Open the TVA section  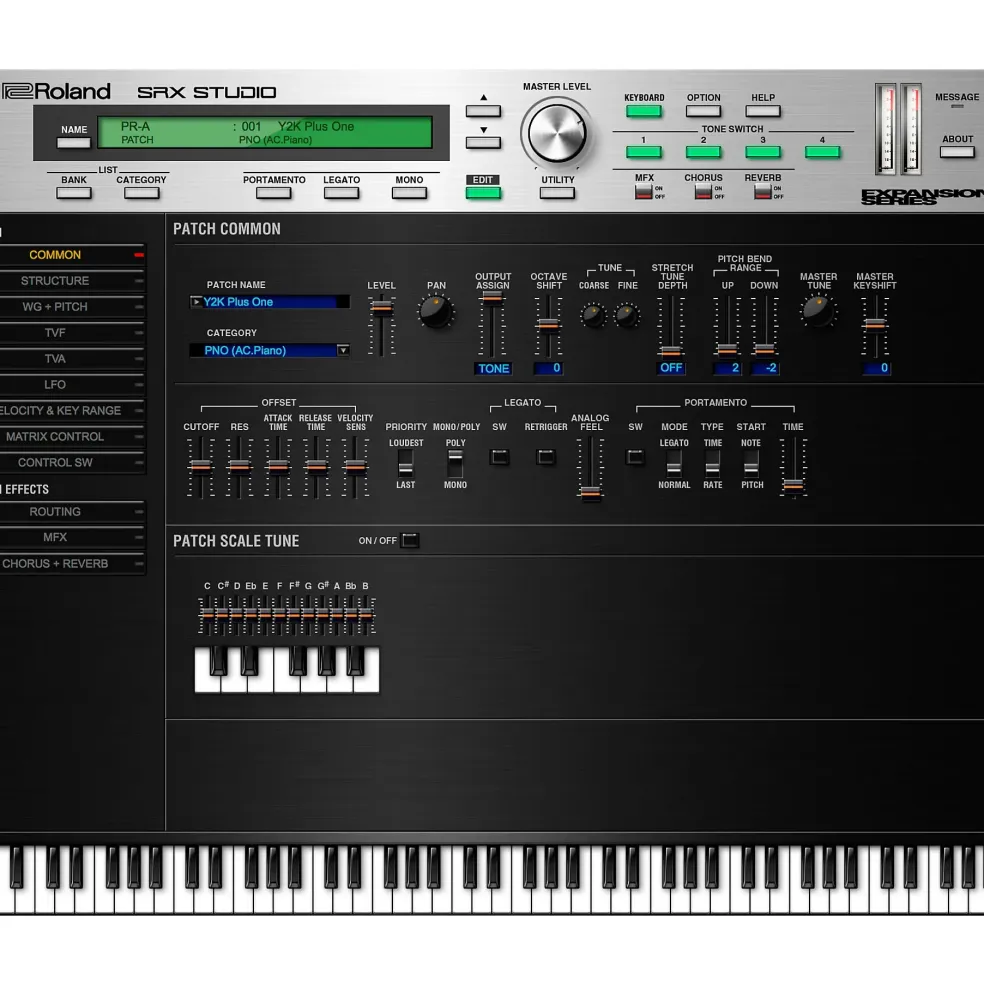72,359
